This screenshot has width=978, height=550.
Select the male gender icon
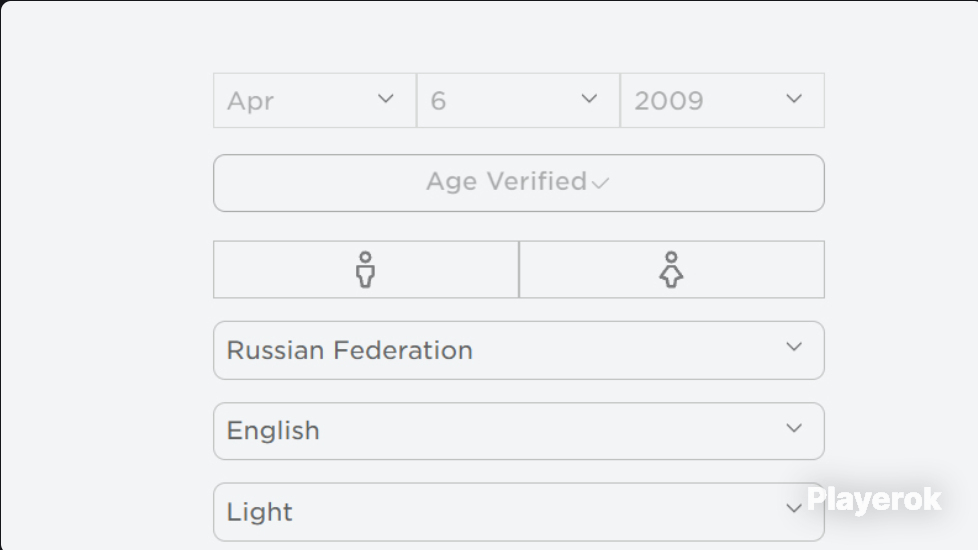tap(366, 269)
